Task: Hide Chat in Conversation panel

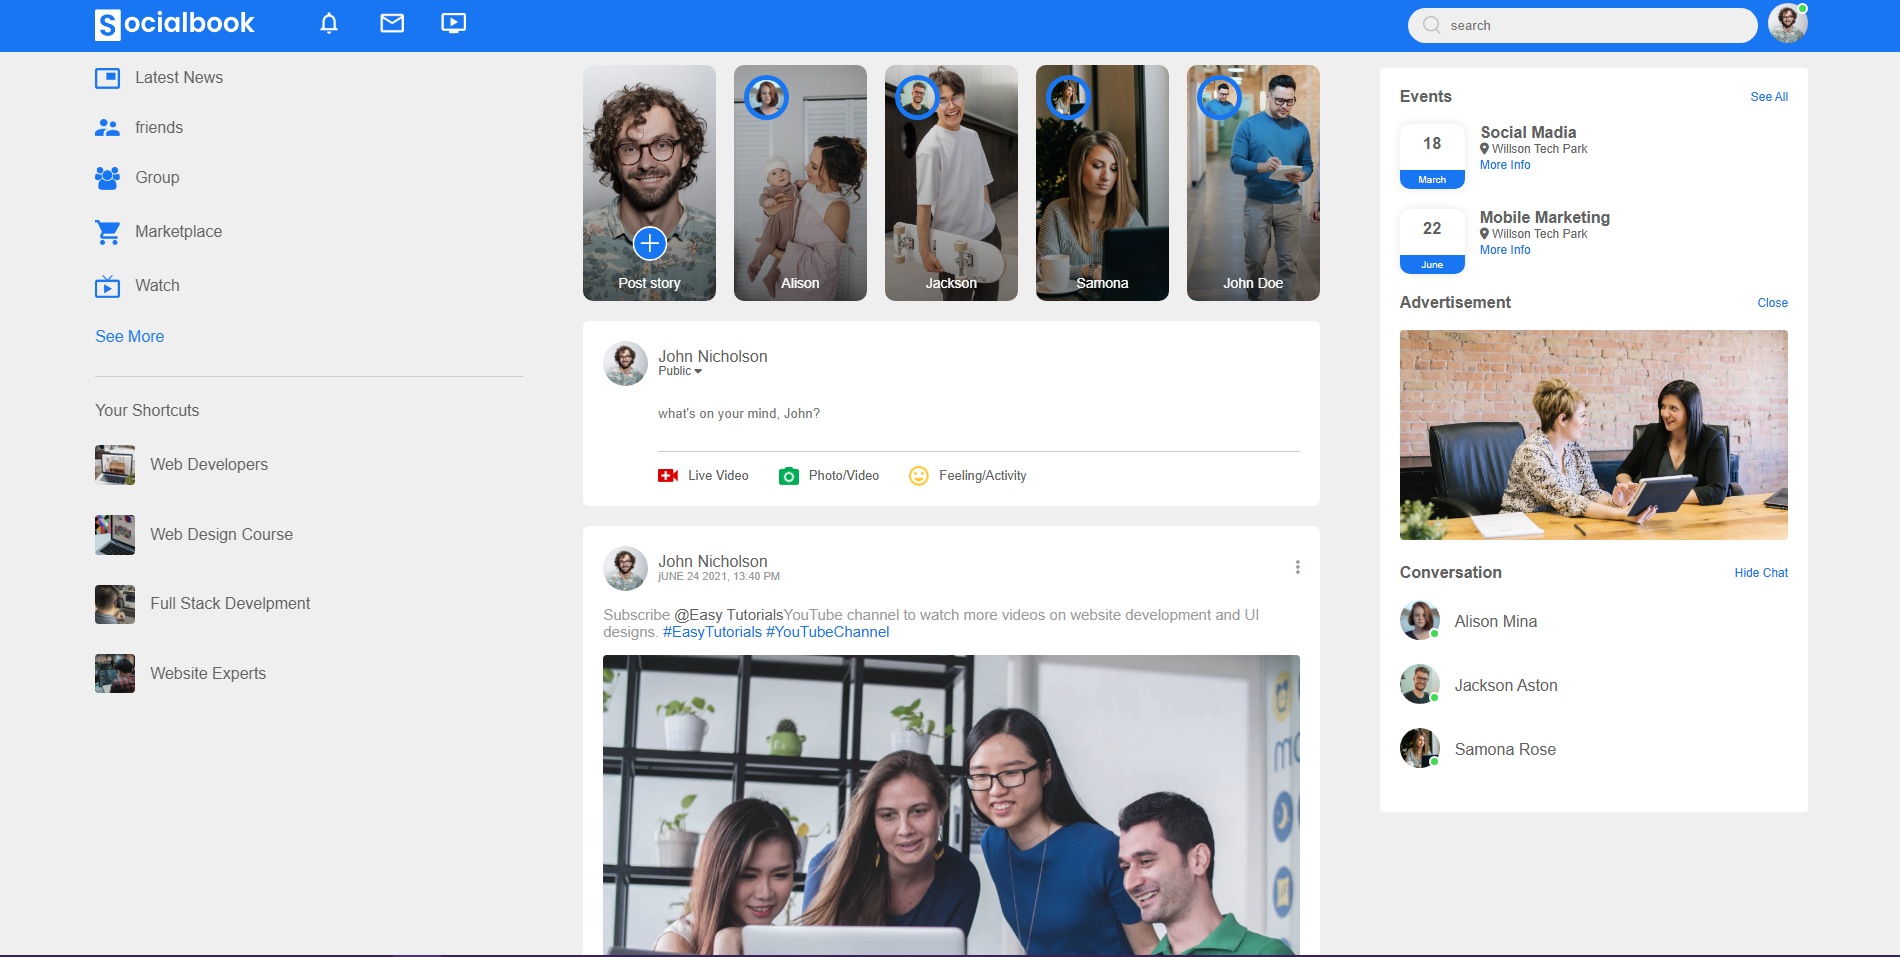Action: [x=1760, y=573]
